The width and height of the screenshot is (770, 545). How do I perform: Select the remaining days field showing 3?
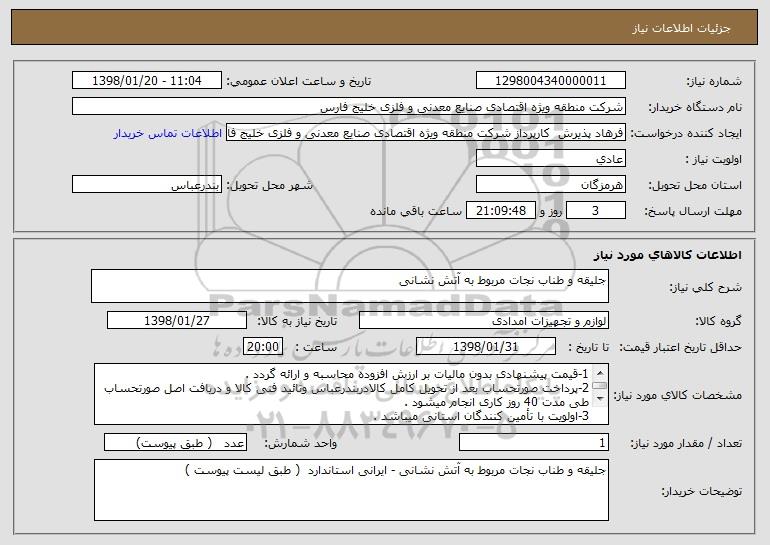pos(596,211)
